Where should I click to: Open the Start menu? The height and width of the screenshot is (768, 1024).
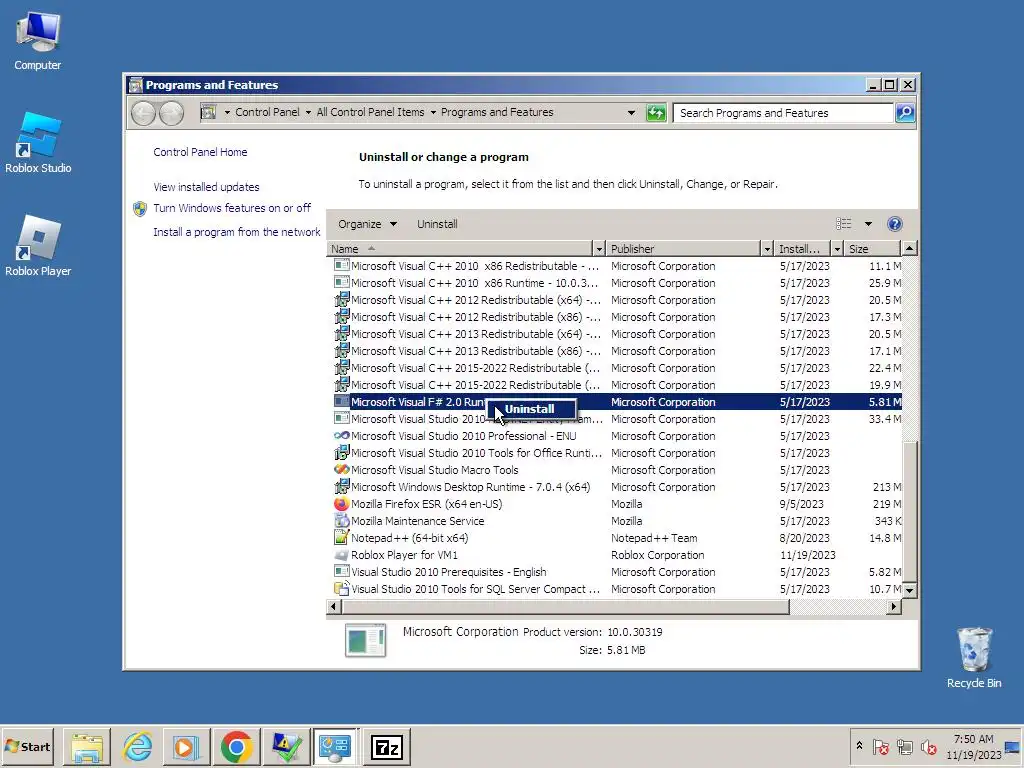(27, 746)
